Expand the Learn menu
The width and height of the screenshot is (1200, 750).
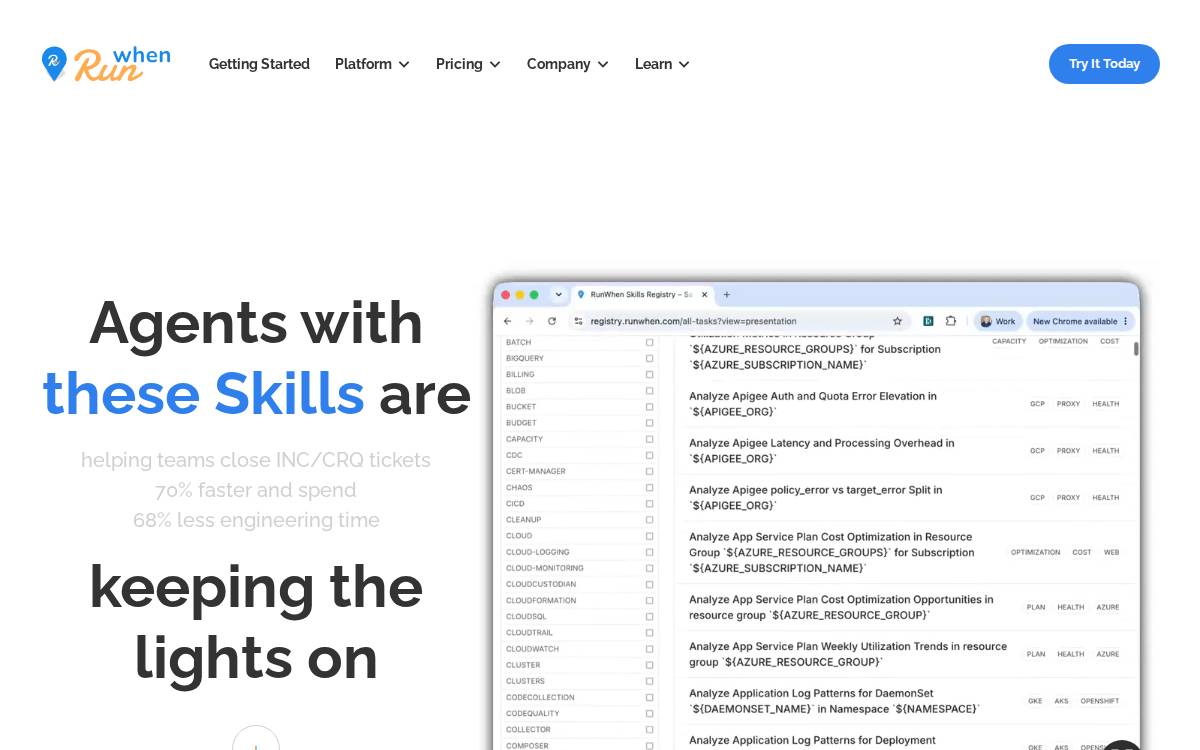point(662,64)
